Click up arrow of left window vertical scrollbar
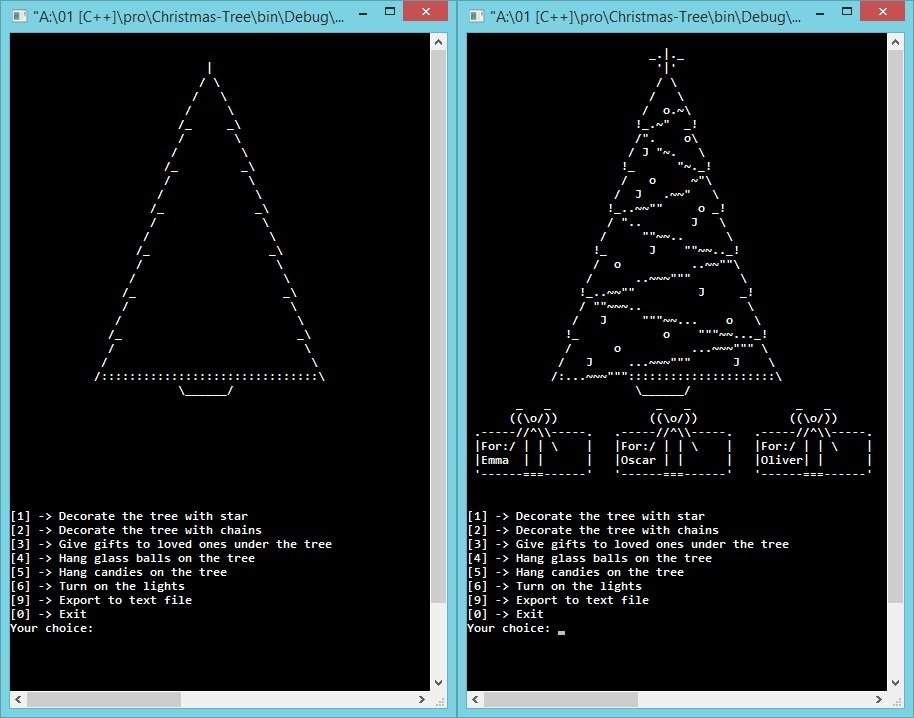Screen dimensions: 914x718 click(x=438, y=42)
